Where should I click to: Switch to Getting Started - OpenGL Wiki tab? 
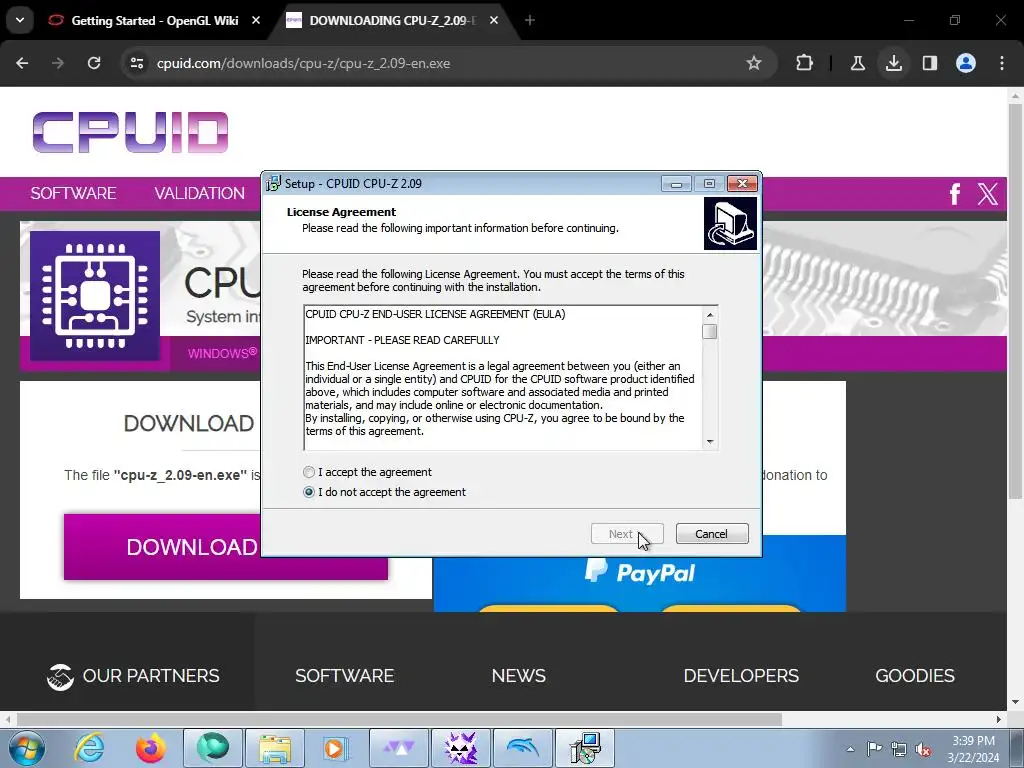click(155, 21)
